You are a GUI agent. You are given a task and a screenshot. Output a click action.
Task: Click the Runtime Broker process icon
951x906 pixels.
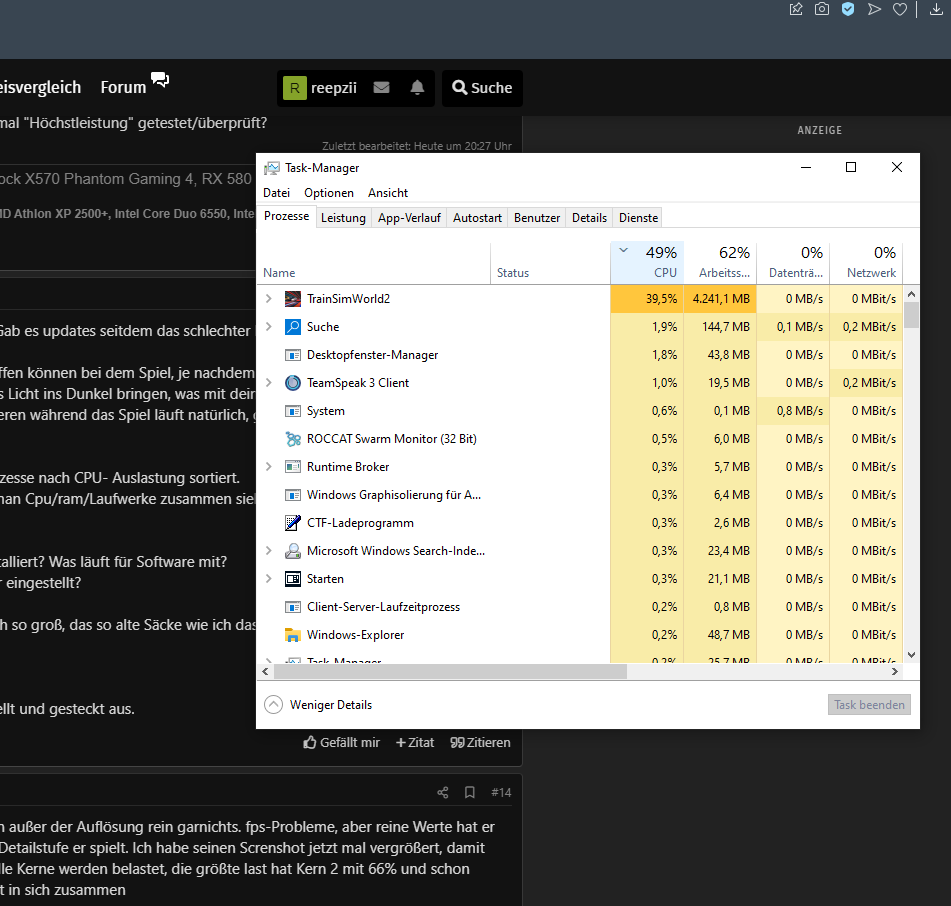(293, 467)
